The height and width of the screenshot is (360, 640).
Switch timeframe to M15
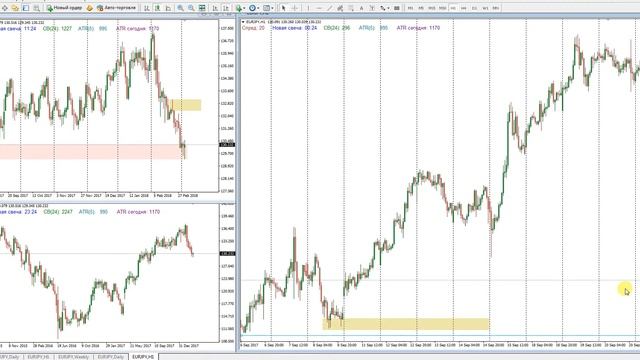click(x=431, y=8)
